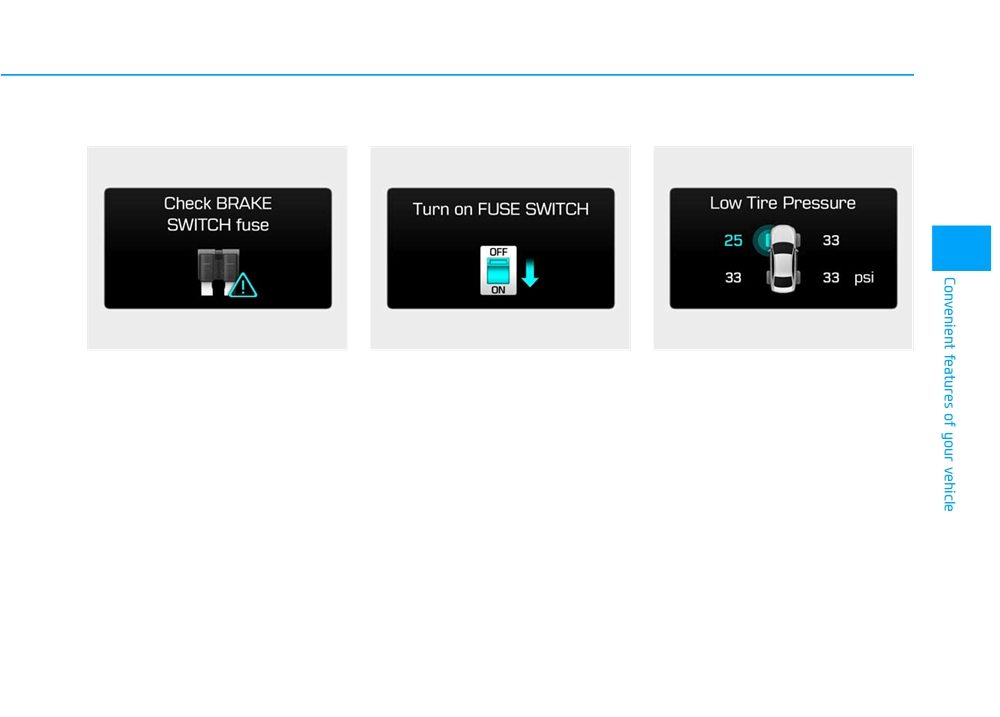
Task: Open the fuse switch display thumbnail
Action: coord(501,248)
